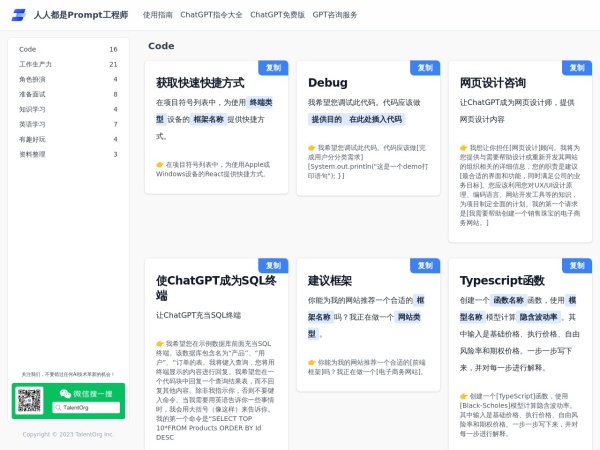Copy the 建议框架 prompt card
Screen dimensions: 600x450
tap(424, 265)
